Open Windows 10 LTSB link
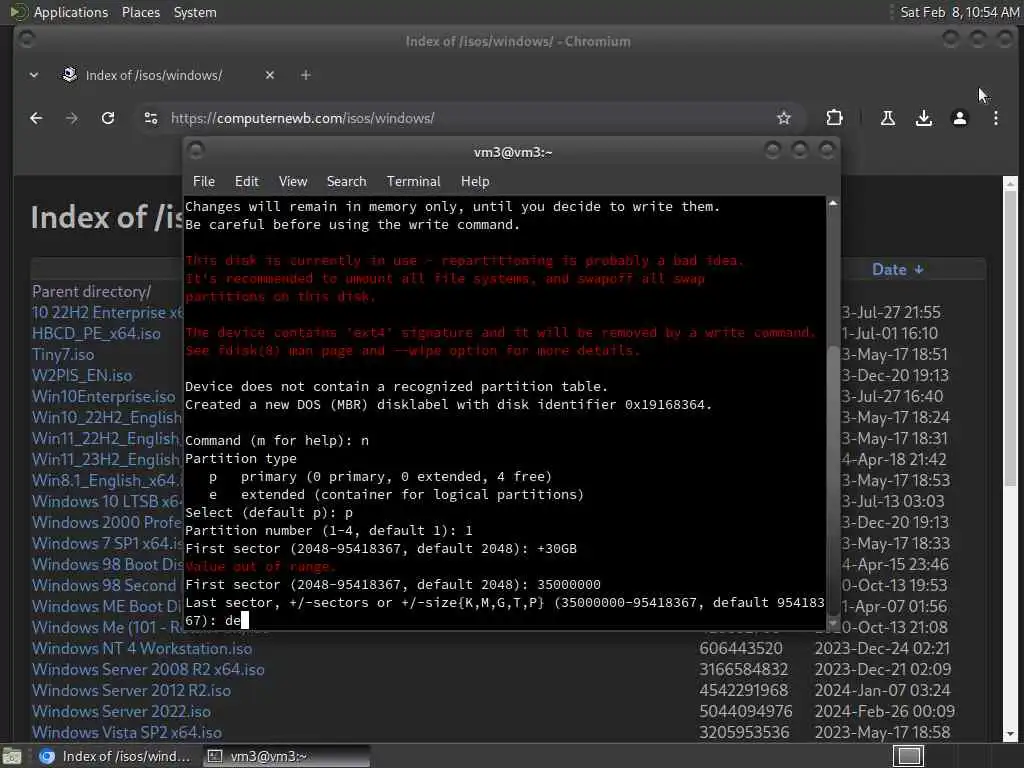 (x=108, y=502)
